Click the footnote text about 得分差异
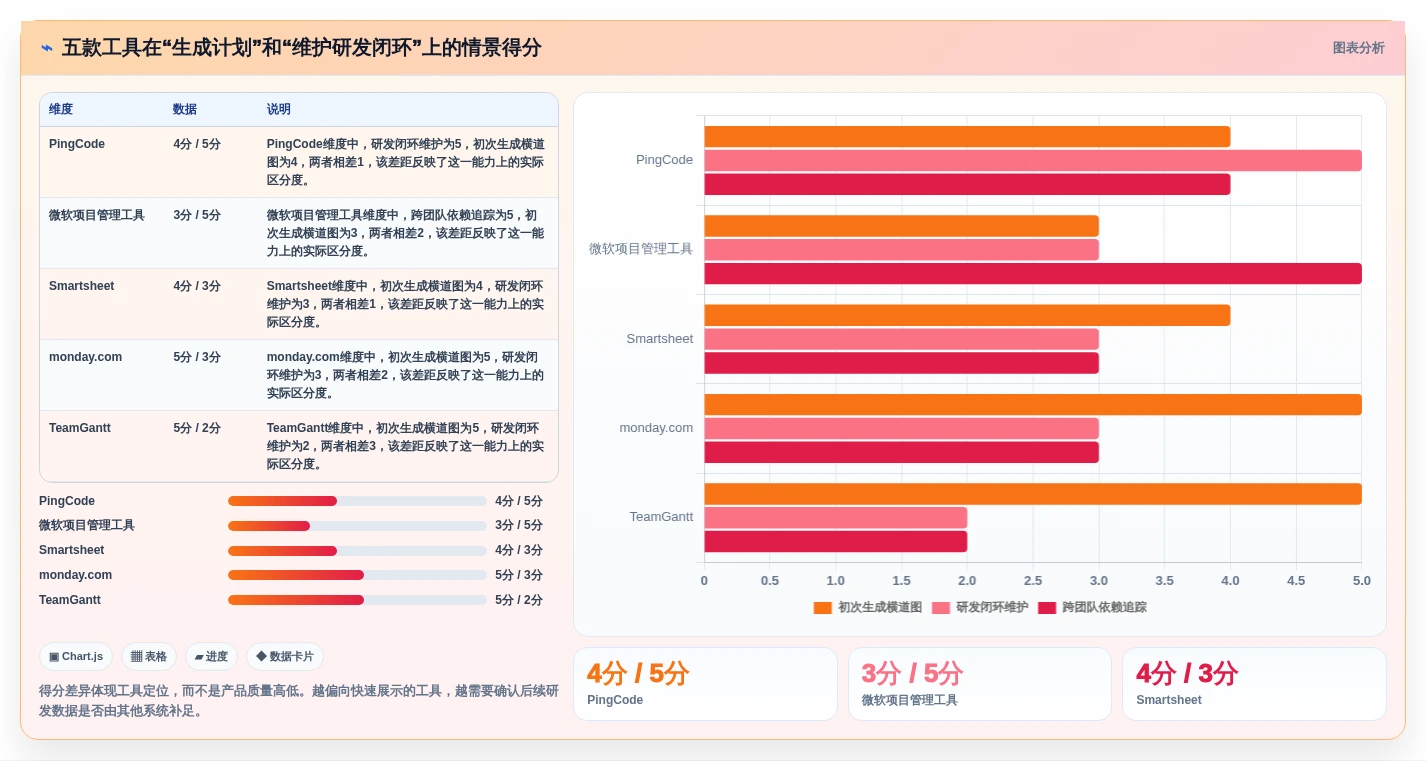Viewport: 1426px width, 761px height. pyautogui.click(x=299, y=701)
